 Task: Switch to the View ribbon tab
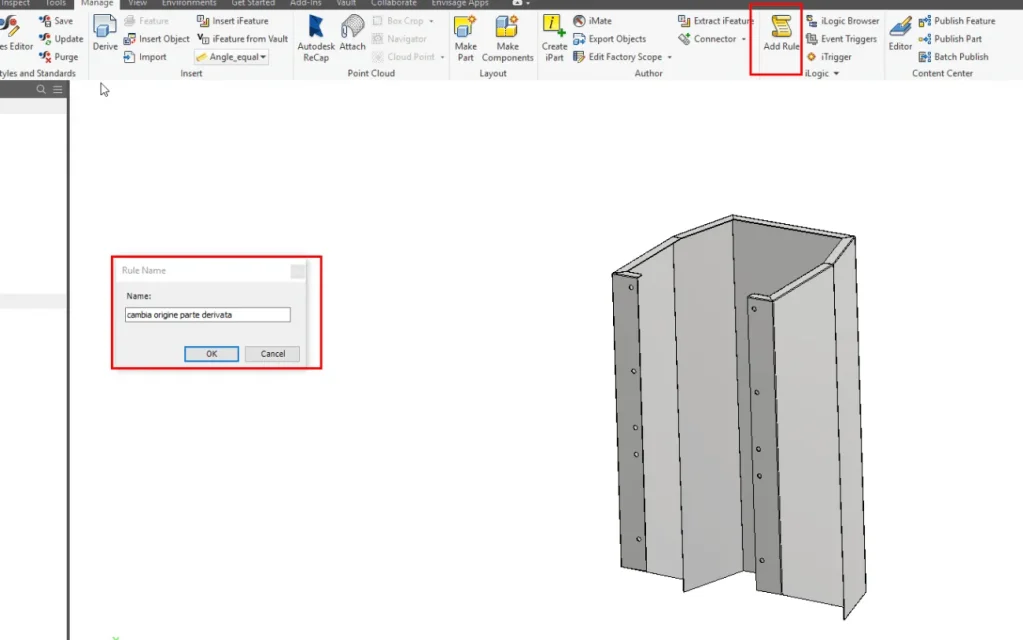click(137, 3)
